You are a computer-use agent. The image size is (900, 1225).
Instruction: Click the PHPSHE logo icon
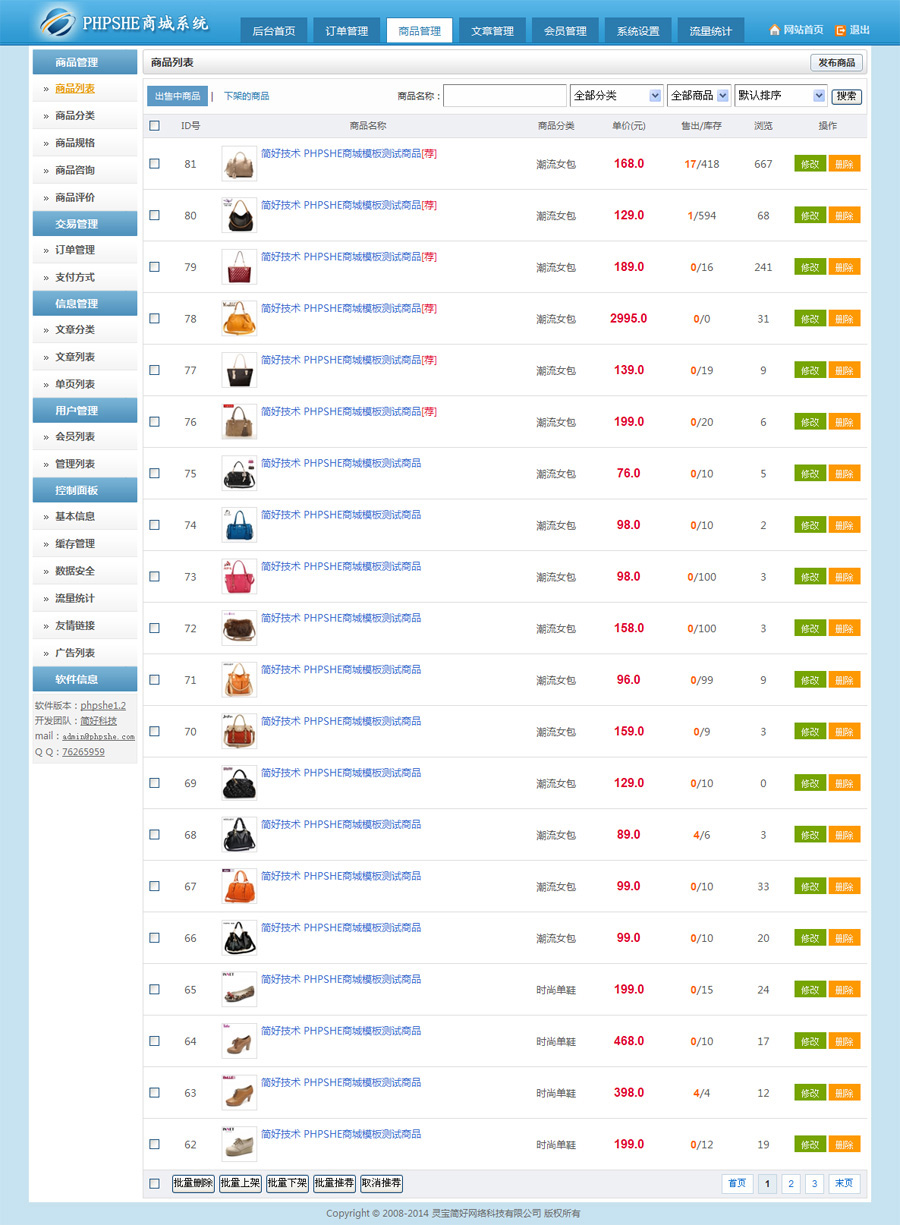tap(58, 21)
